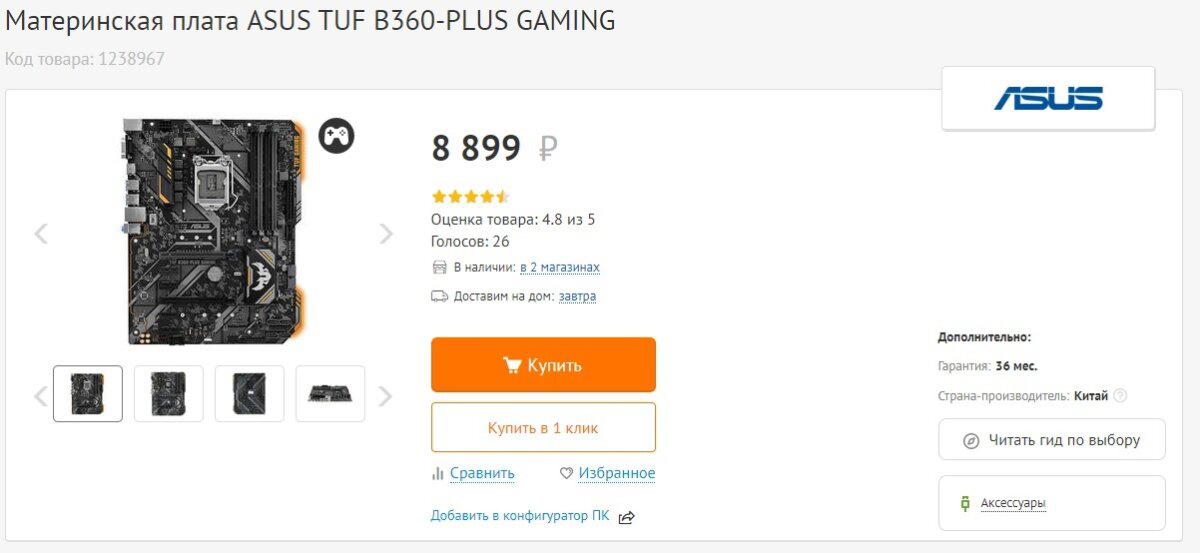Click the question mark icon next to Китай
1200x553 pixels.
tap(1120, 395)
